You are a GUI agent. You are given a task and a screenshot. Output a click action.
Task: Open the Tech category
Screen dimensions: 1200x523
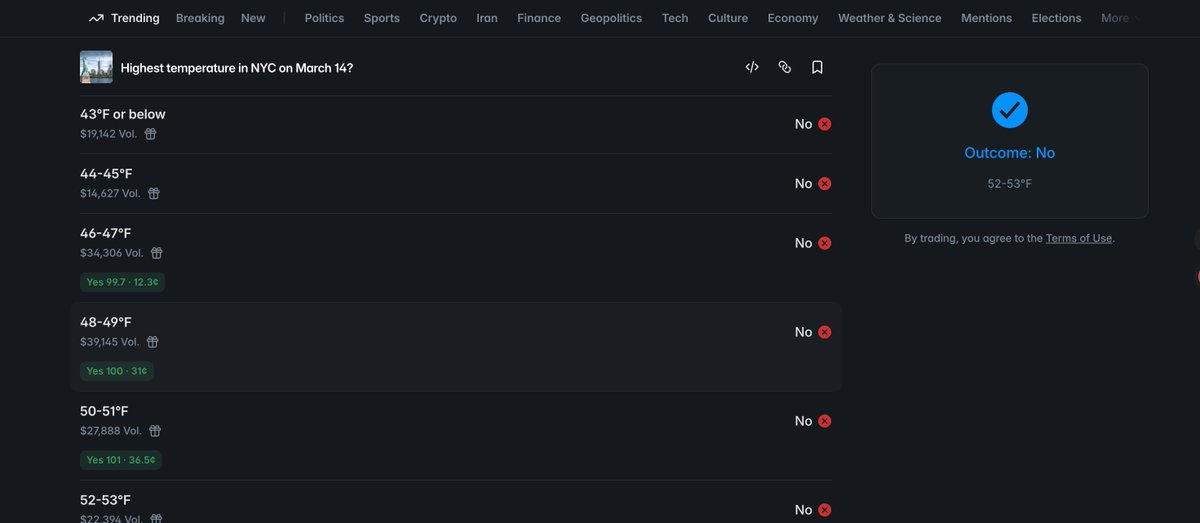pos(675,18)
